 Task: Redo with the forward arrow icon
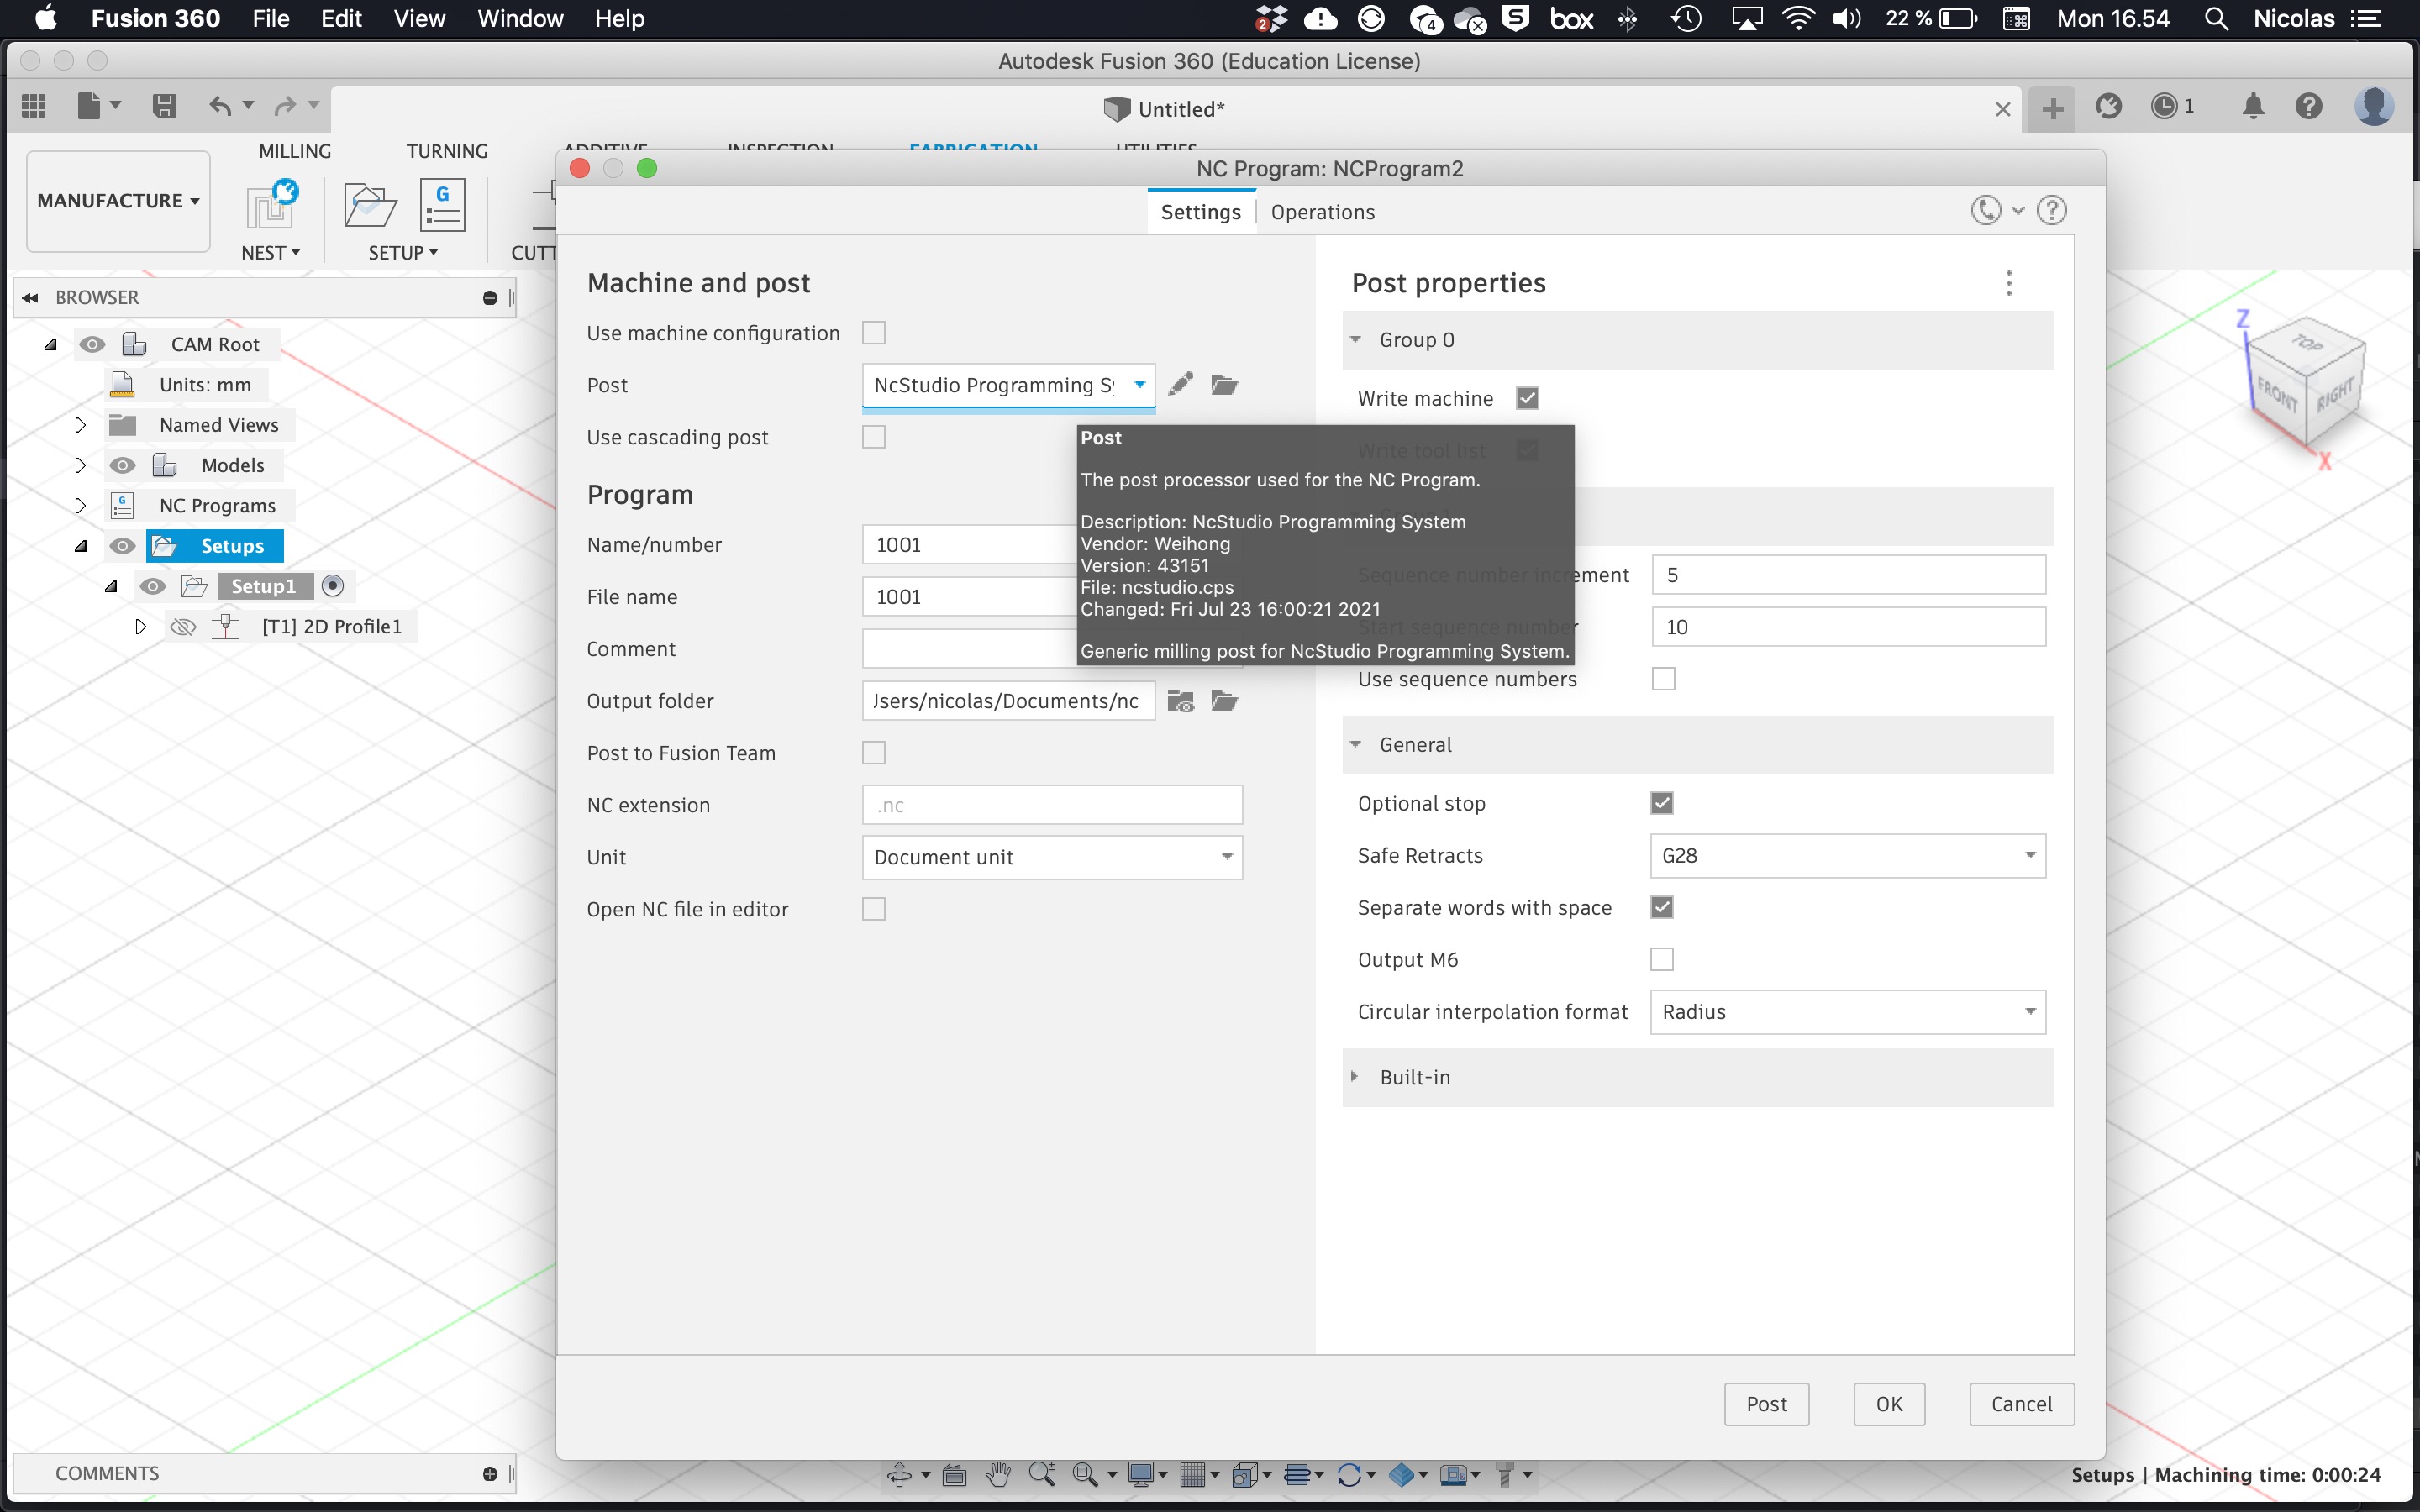[x=285, y=106]
